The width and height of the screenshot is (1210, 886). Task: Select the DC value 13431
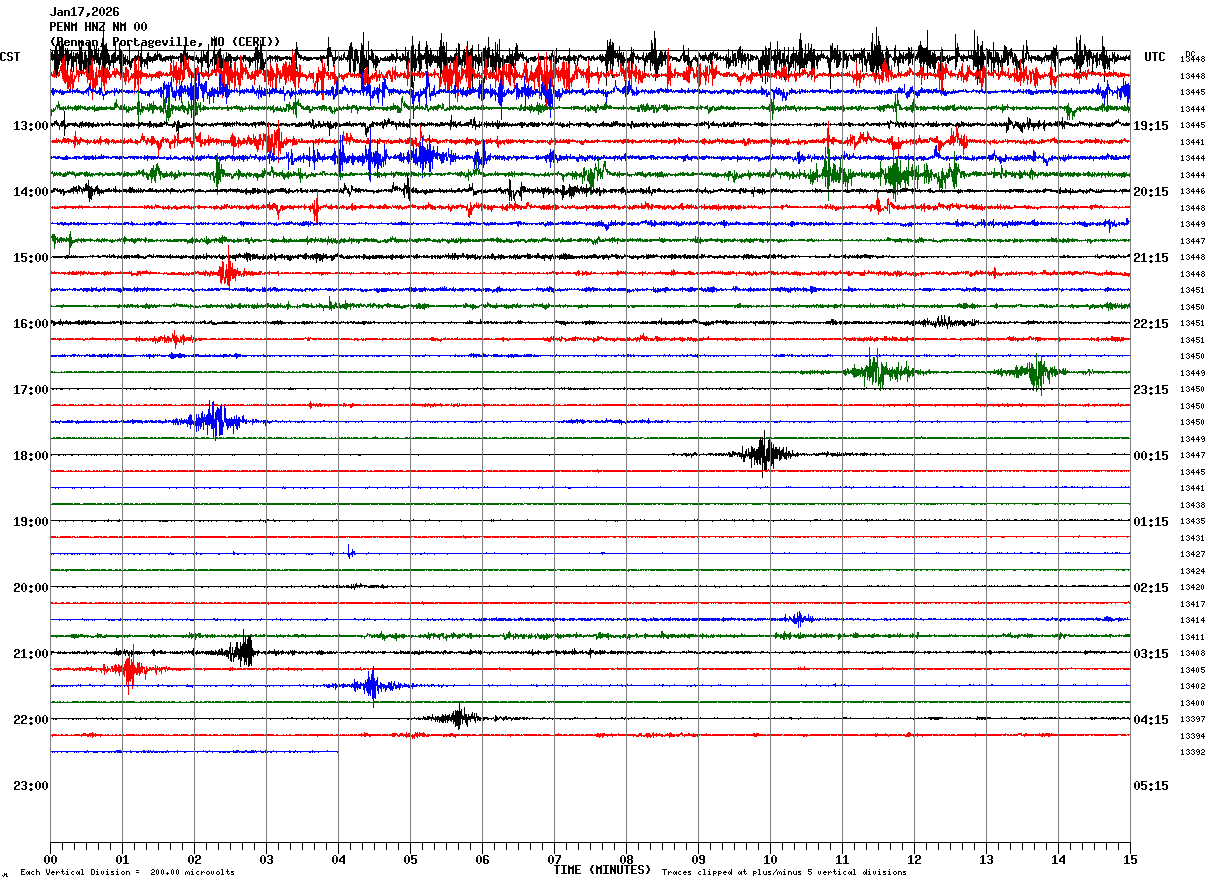(x=1192, y=538)
